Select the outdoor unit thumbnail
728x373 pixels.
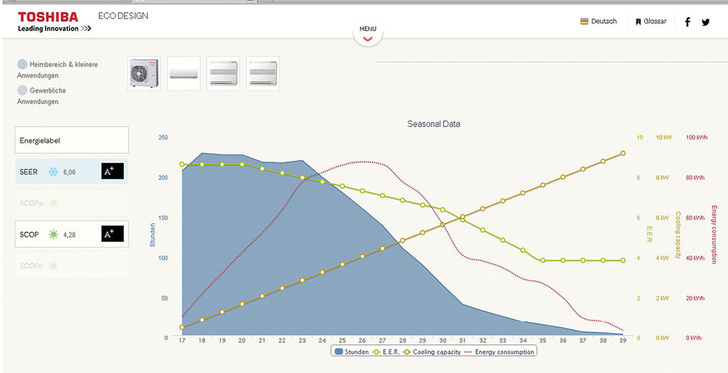click(x=144, y=73)
